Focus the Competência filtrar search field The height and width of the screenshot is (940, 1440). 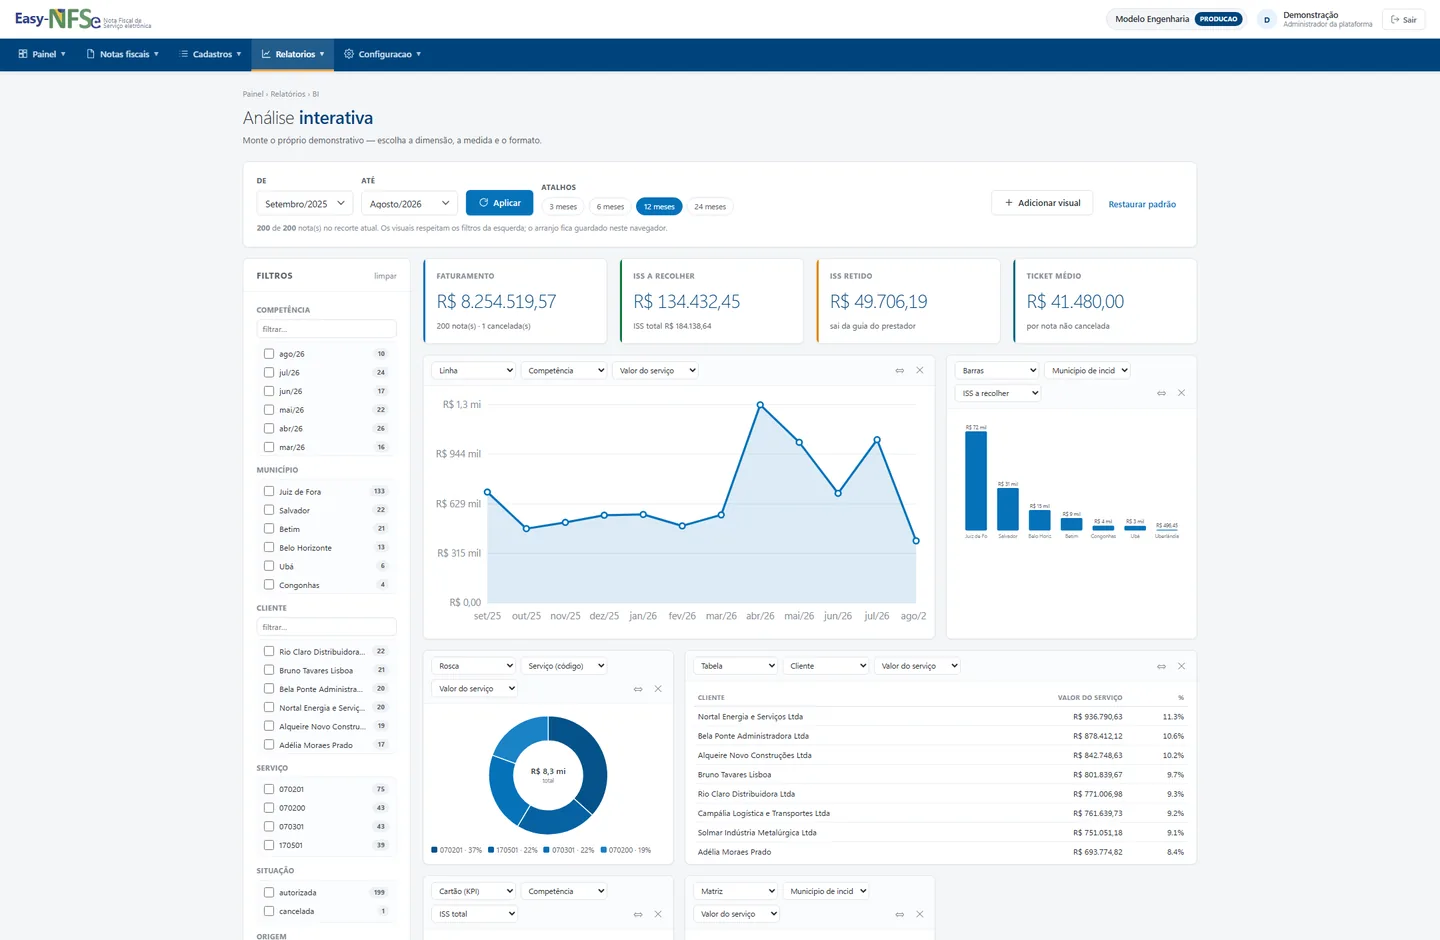click(327, 329)
